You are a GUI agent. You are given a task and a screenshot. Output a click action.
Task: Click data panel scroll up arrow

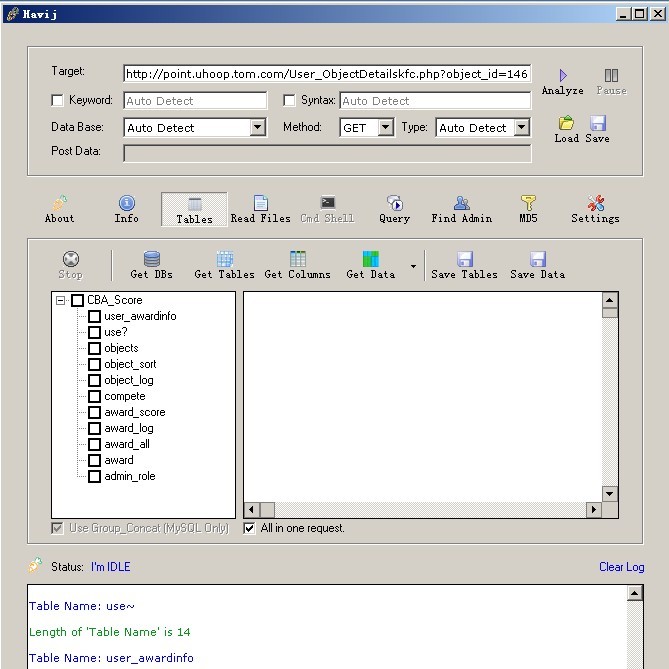click(610, 300)
